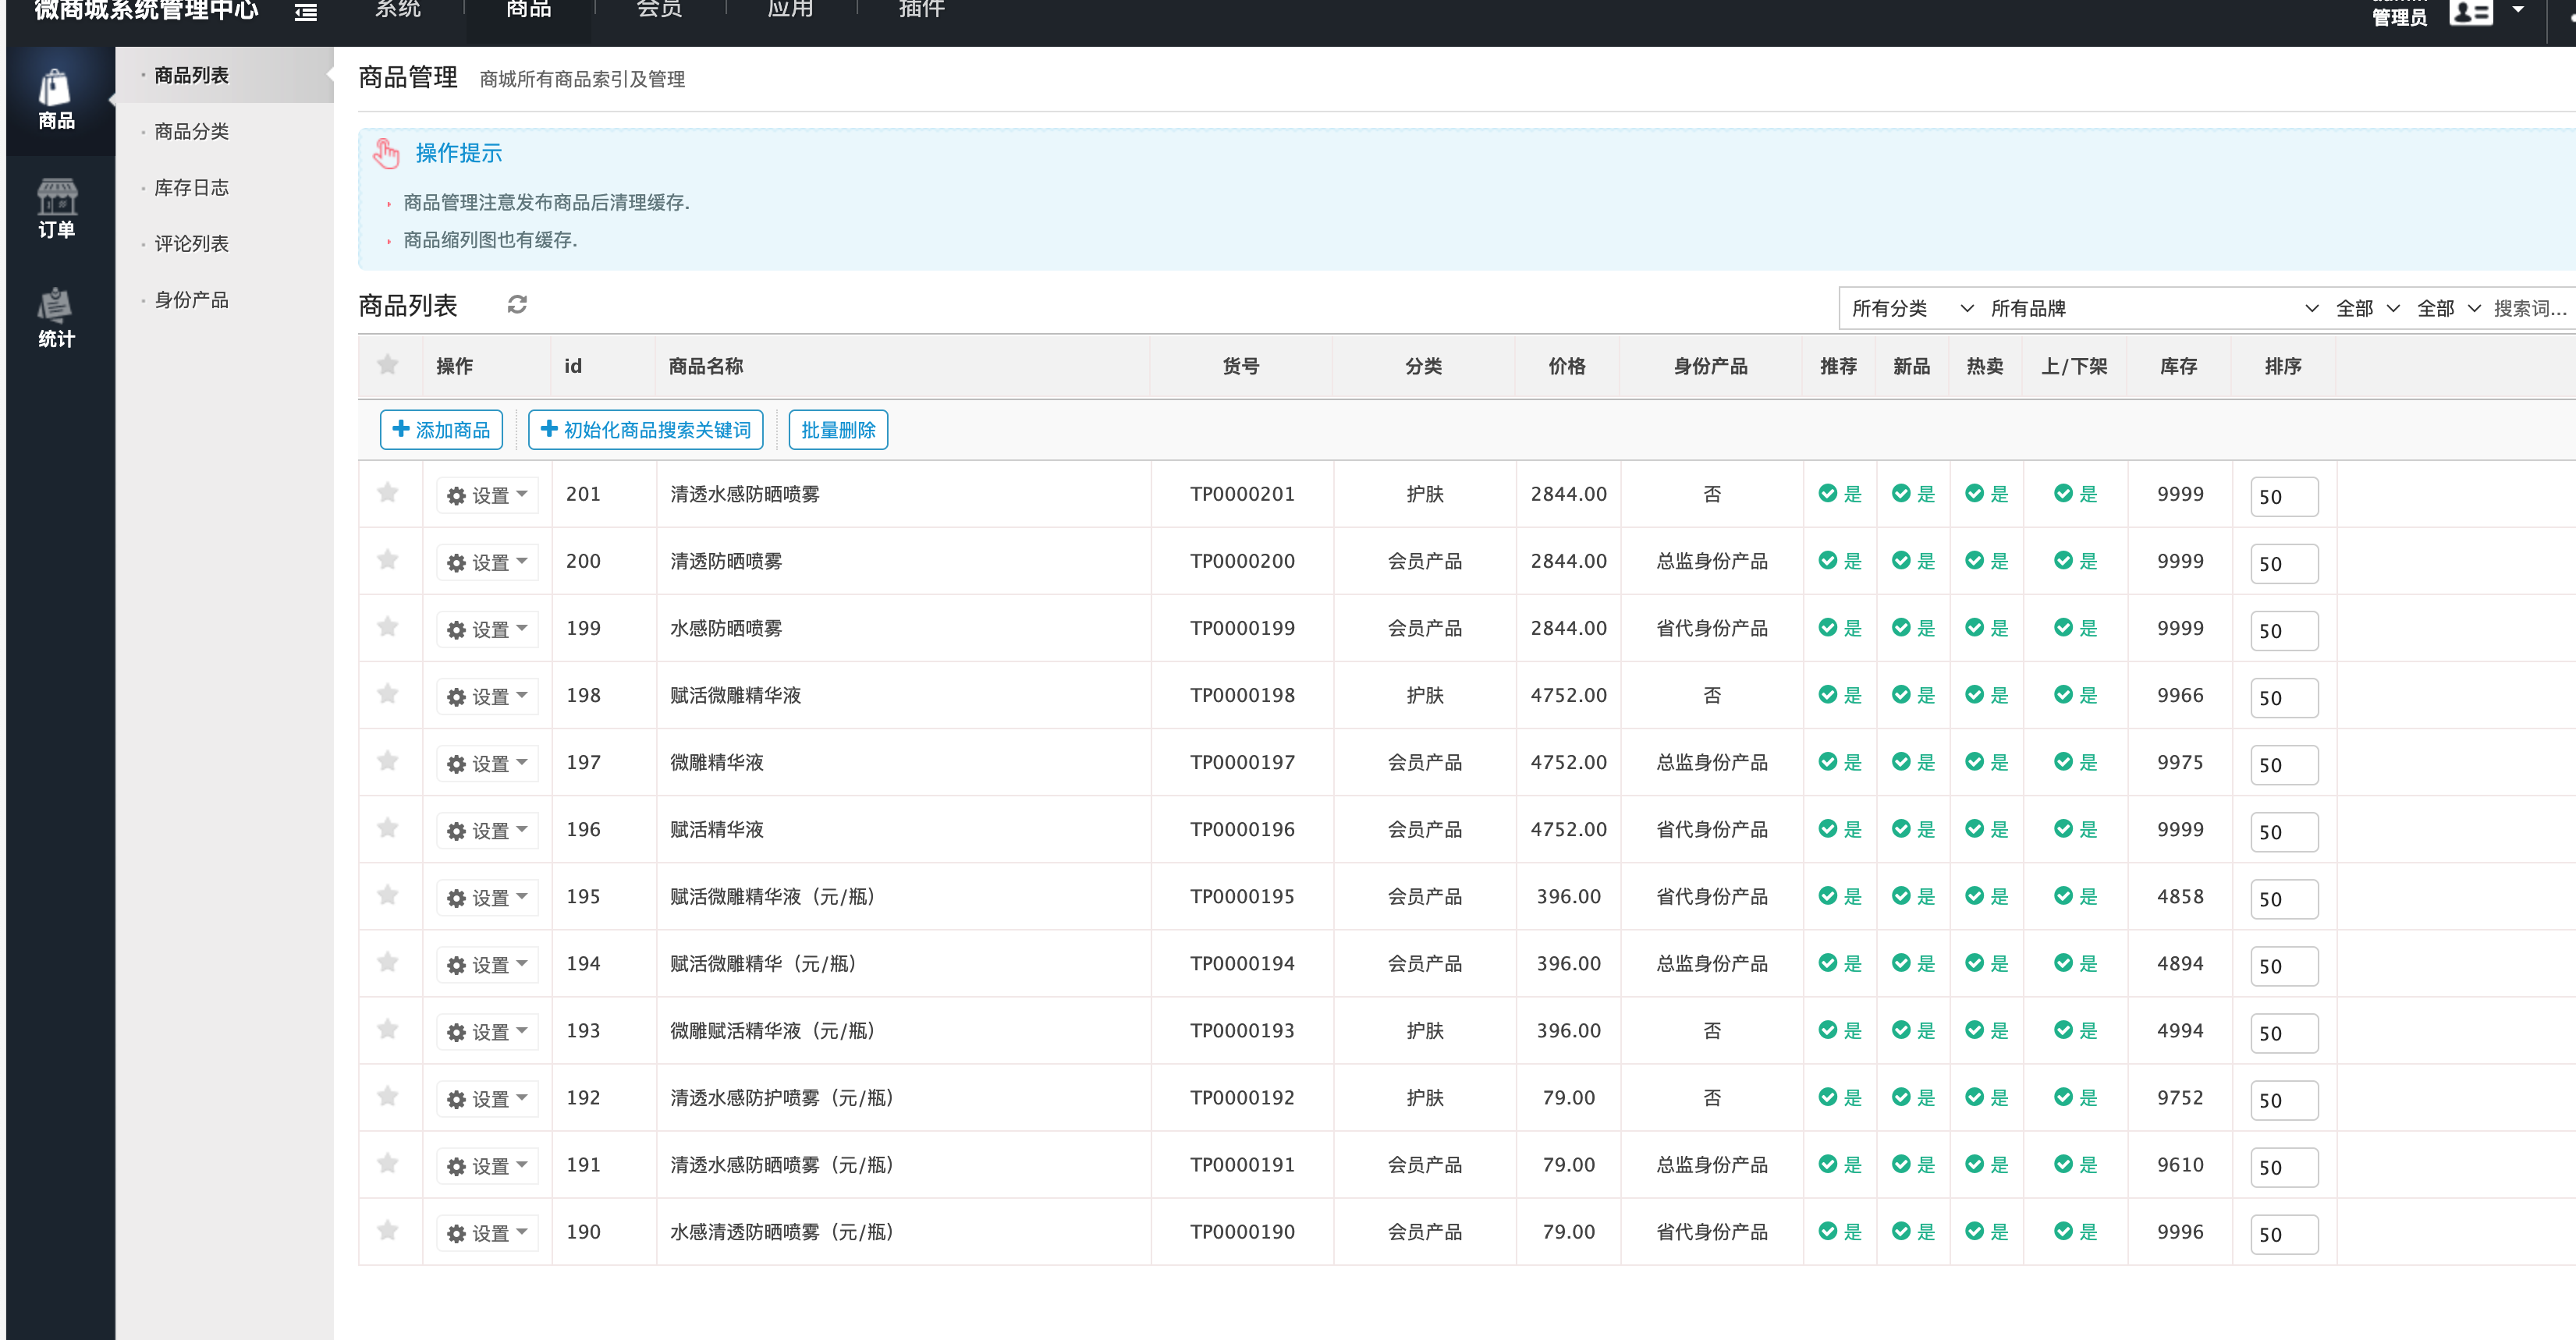Toggle 新品 status for product 200
2576x1340 pixels.
pos(1913,560)
